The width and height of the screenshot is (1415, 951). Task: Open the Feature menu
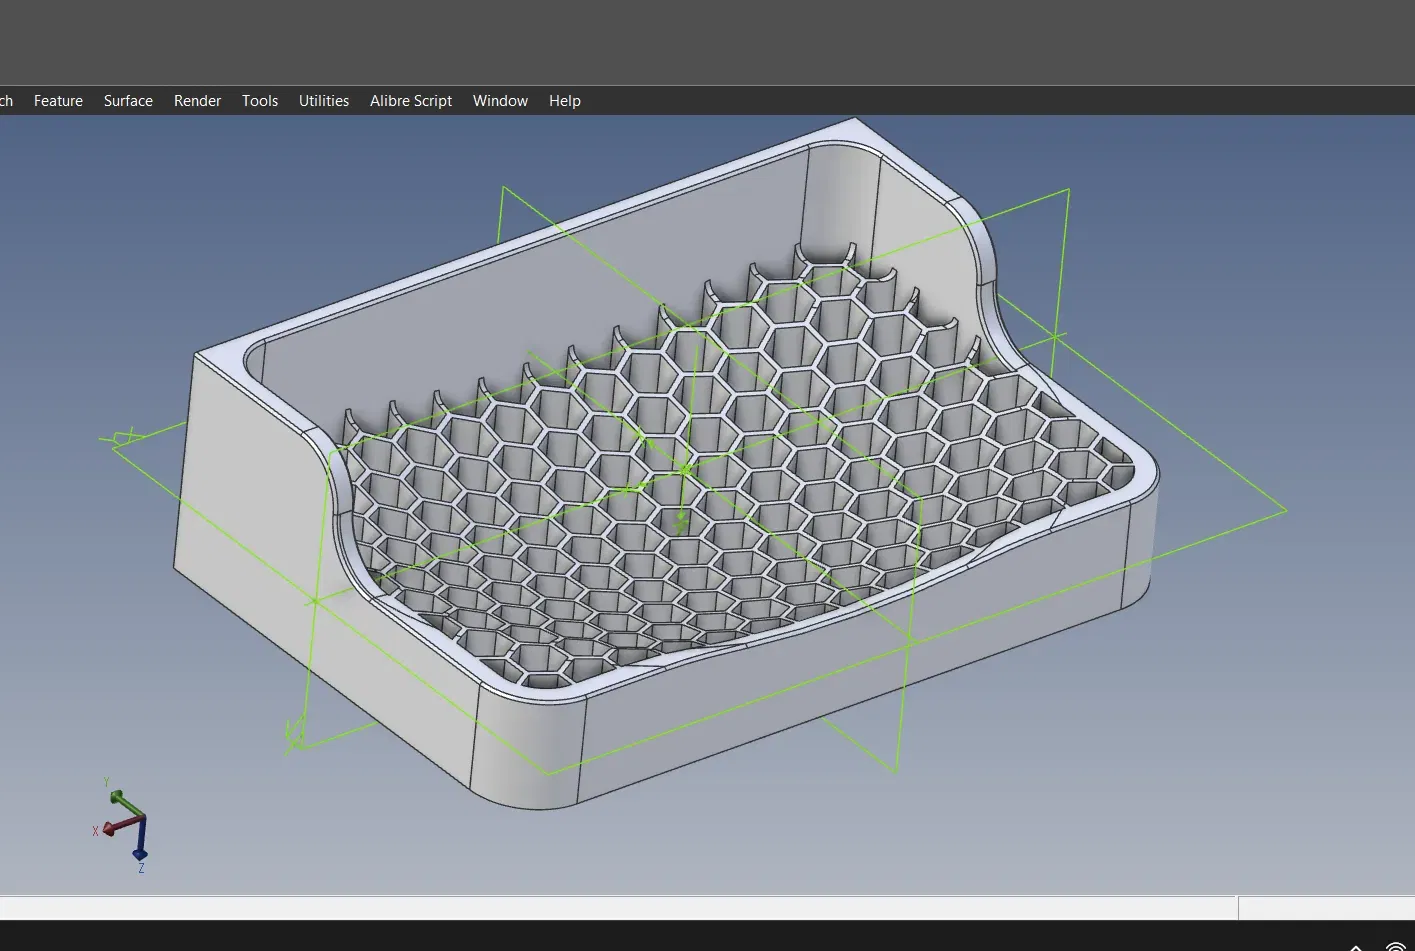(x=58, y=101)
